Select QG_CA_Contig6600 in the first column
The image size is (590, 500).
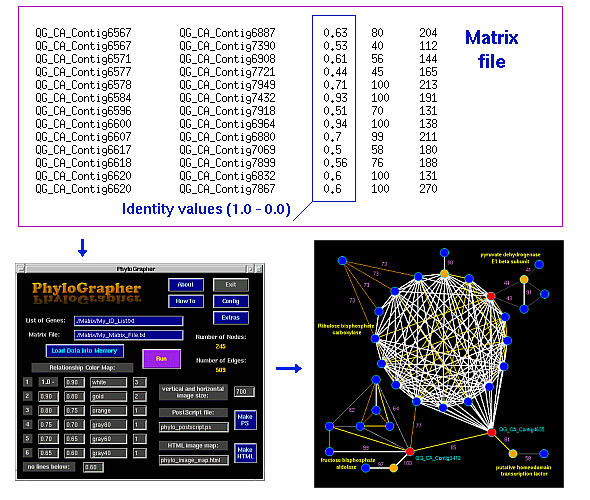tap(83, 124)
